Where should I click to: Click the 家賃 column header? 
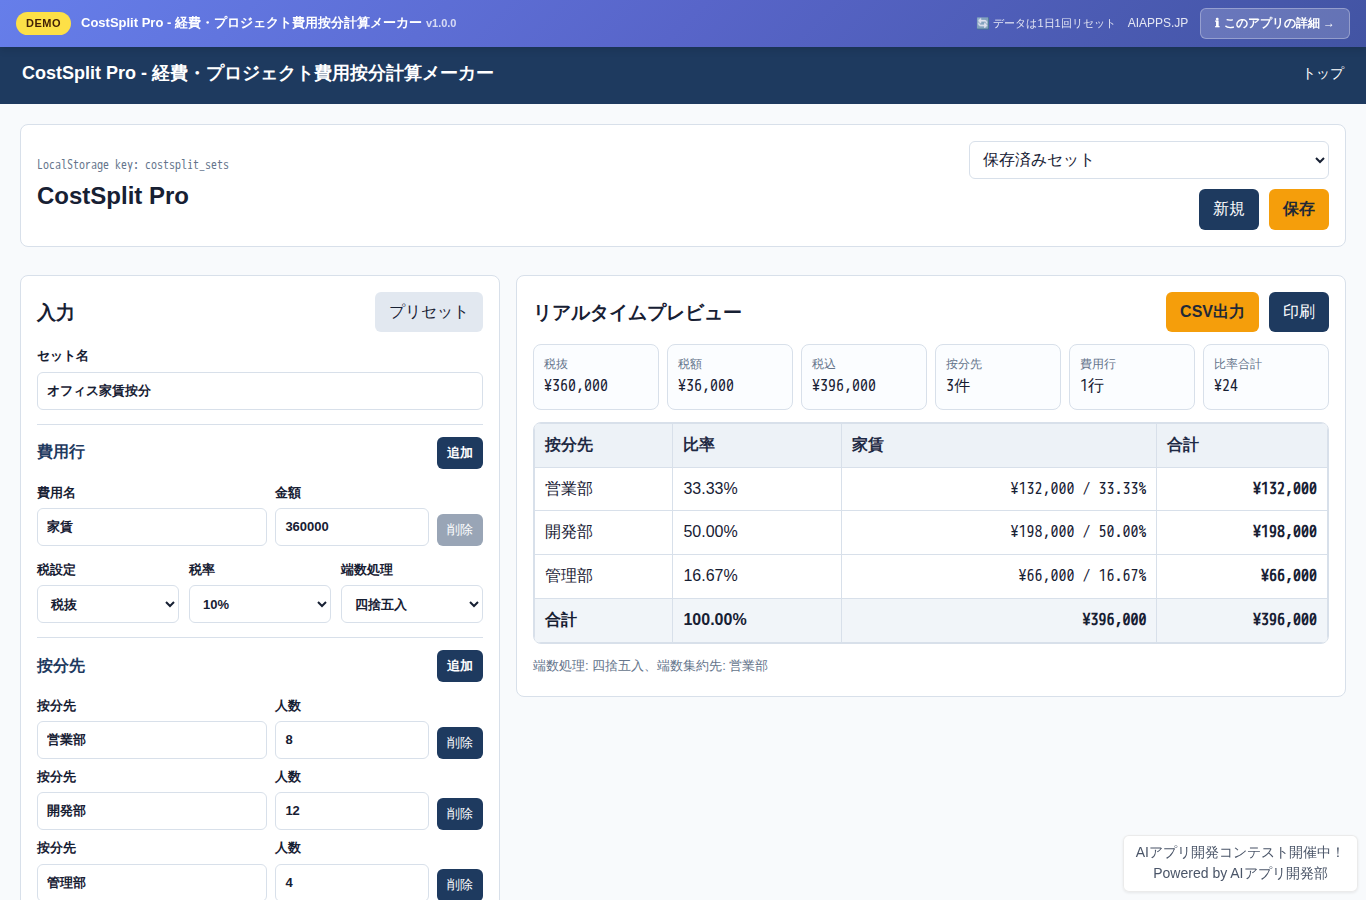999,445
